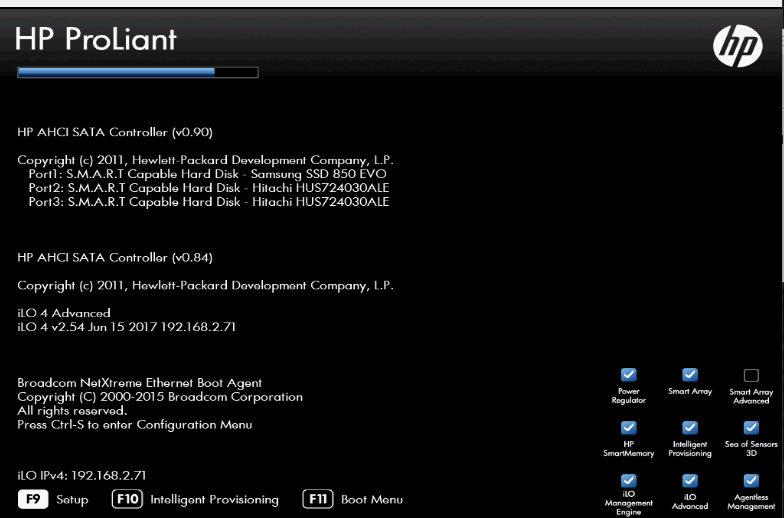Toggle the Sea of Sensors 3D checkbox
This screenshot has width=784, height=518.
coord(751,427)
